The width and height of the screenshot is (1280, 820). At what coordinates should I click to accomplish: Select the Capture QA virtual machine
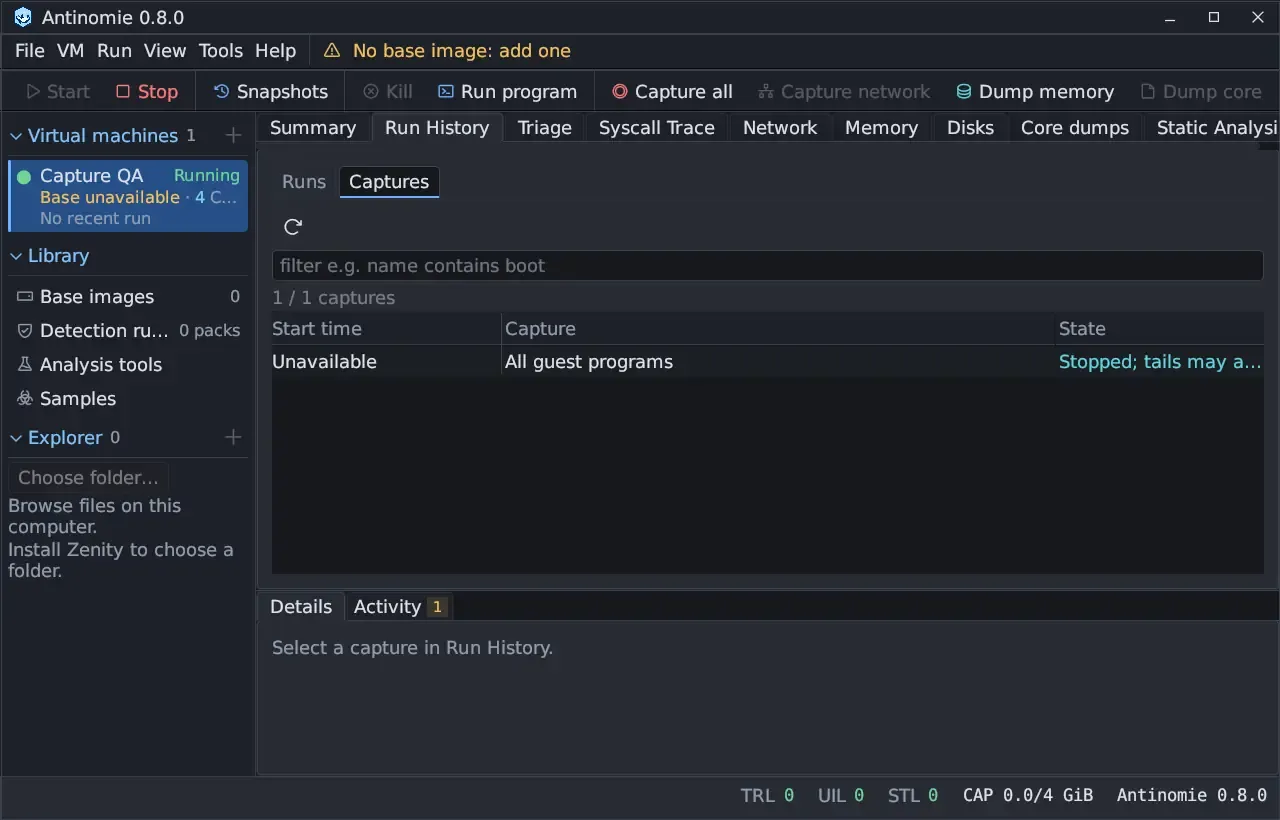pyautogui.click(x=128, y=196)
